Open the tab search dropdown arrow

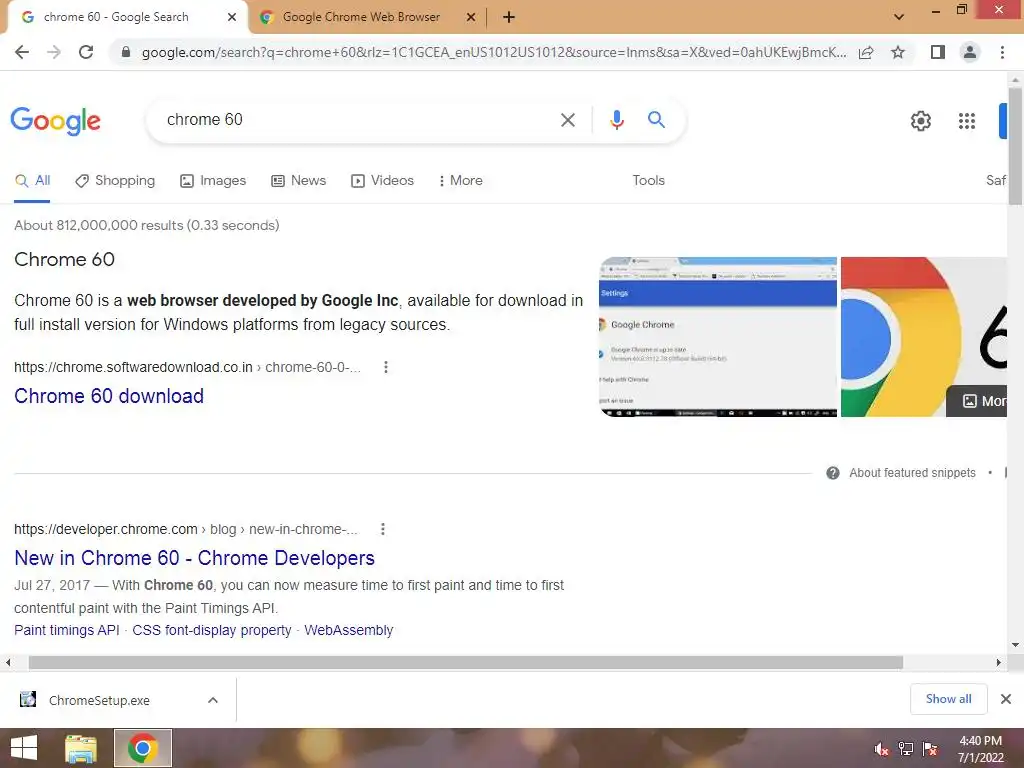click(x=899, y=17)
